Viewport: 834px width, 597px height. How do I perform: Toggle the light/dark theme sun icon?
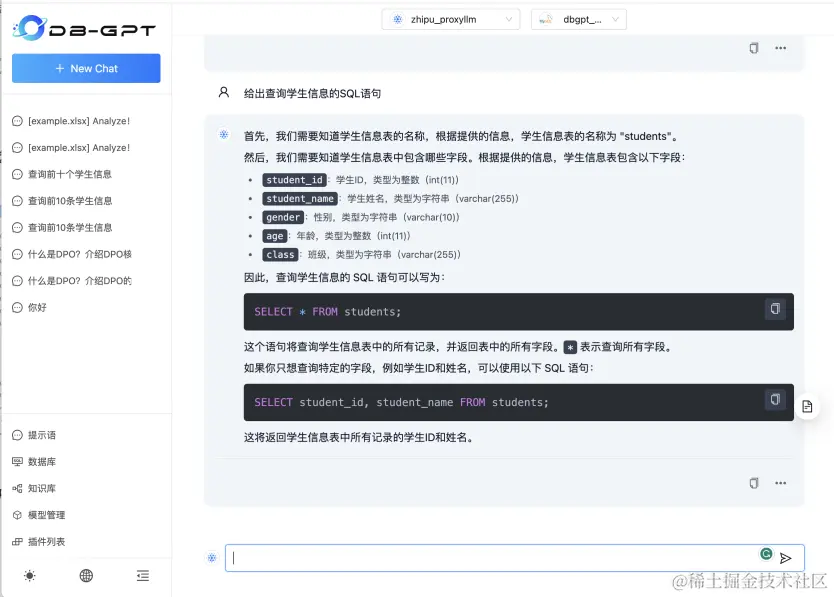28,575
